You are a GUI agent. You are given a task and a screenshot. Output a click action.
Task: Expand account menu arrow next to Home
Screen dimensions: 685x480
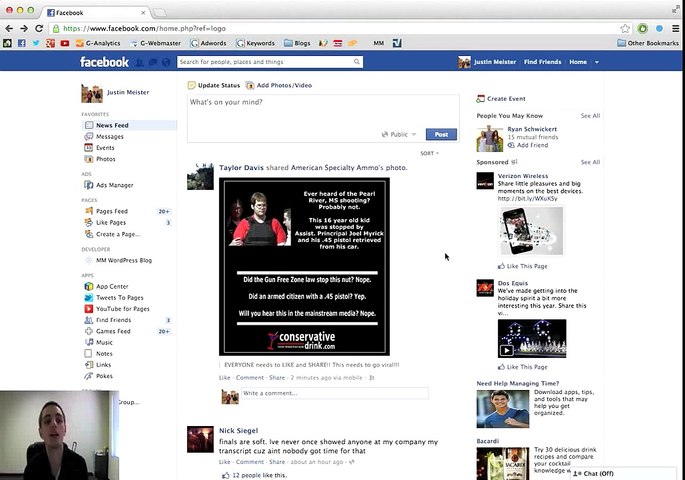tap(597, 62)
